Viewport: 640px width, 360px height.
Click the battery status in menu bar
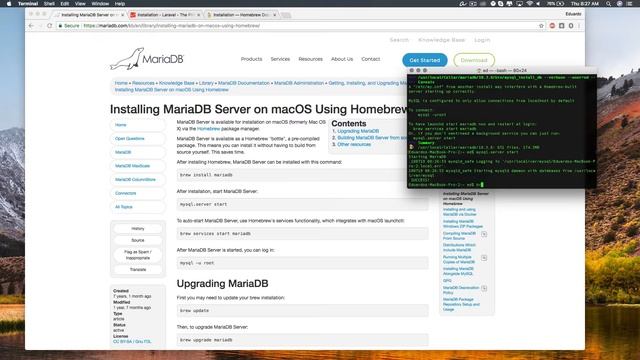(556, 4)
